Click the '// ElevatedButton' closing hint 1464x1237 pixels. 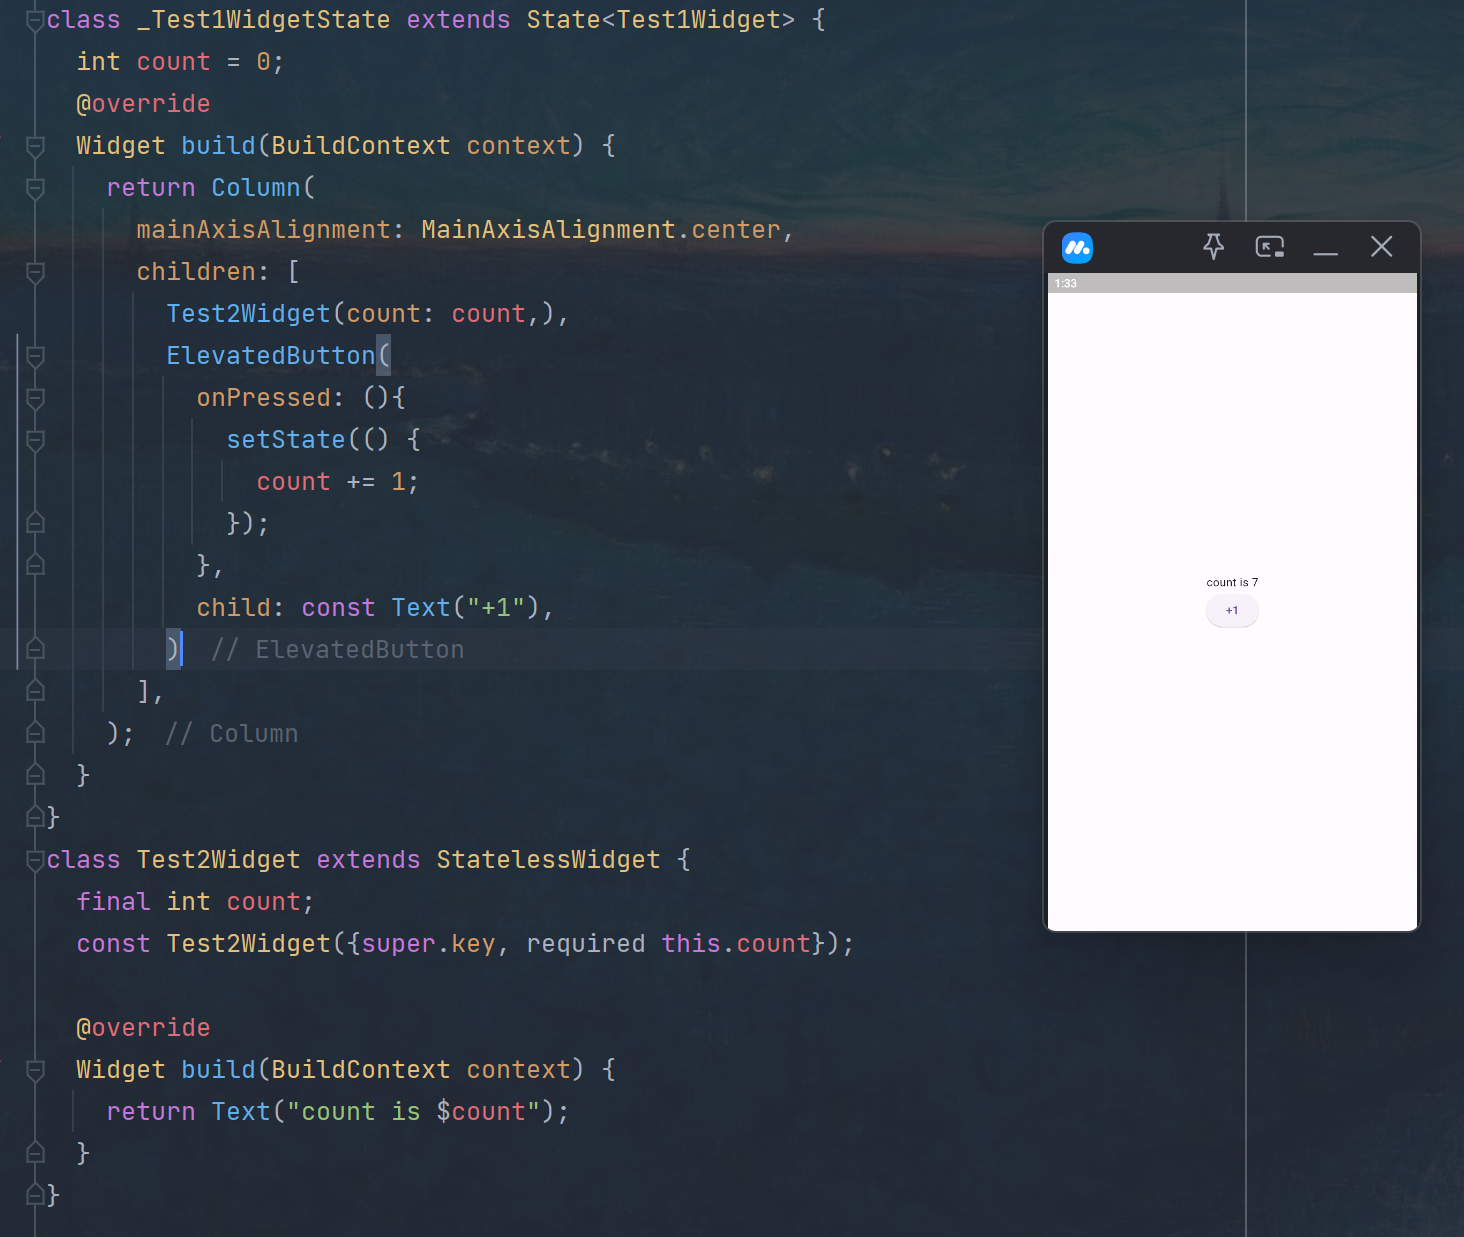pos(337,650)
